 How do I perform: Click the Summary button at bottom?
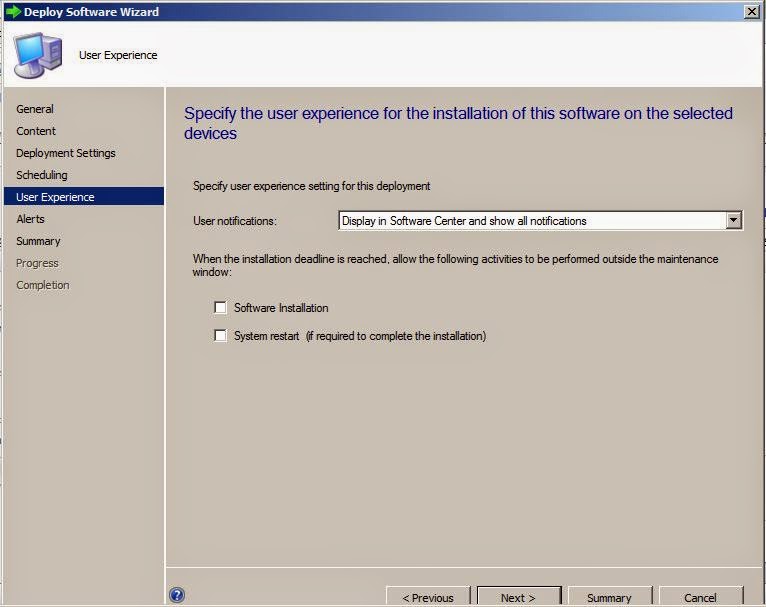(610, 597)
